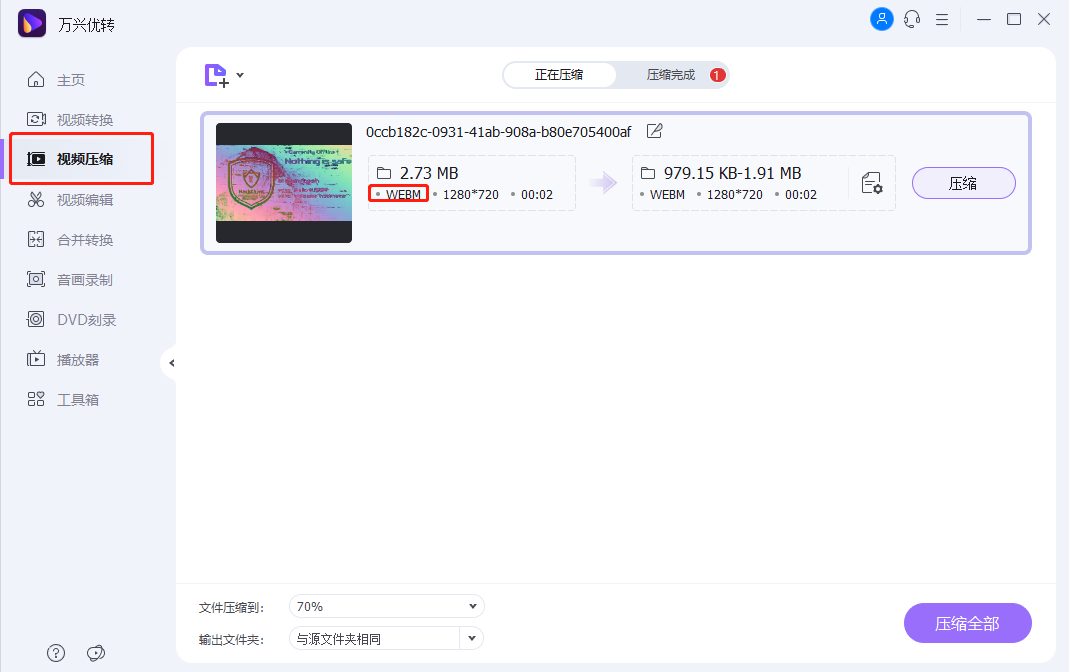Switch to 压缩完成 tab

pos(671,75)
